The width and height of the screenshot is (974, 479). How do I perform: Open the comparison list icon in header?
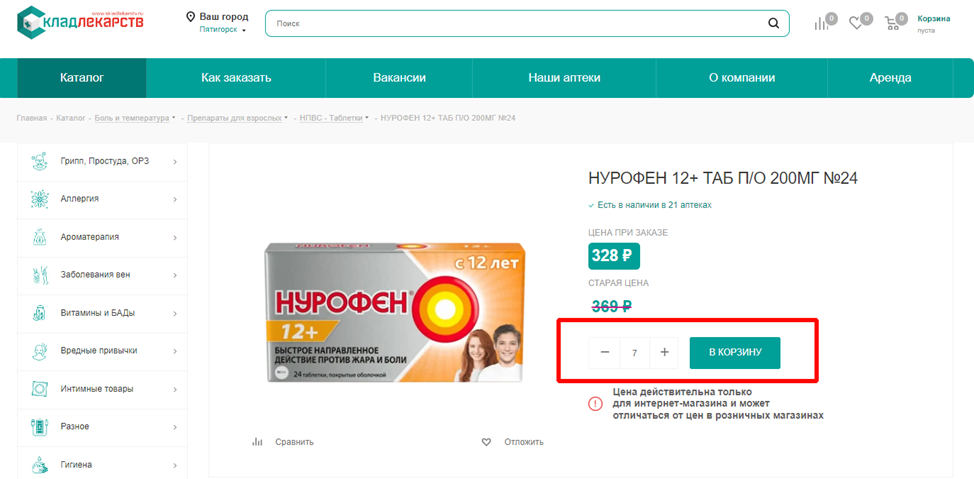(x=821, y=24)
